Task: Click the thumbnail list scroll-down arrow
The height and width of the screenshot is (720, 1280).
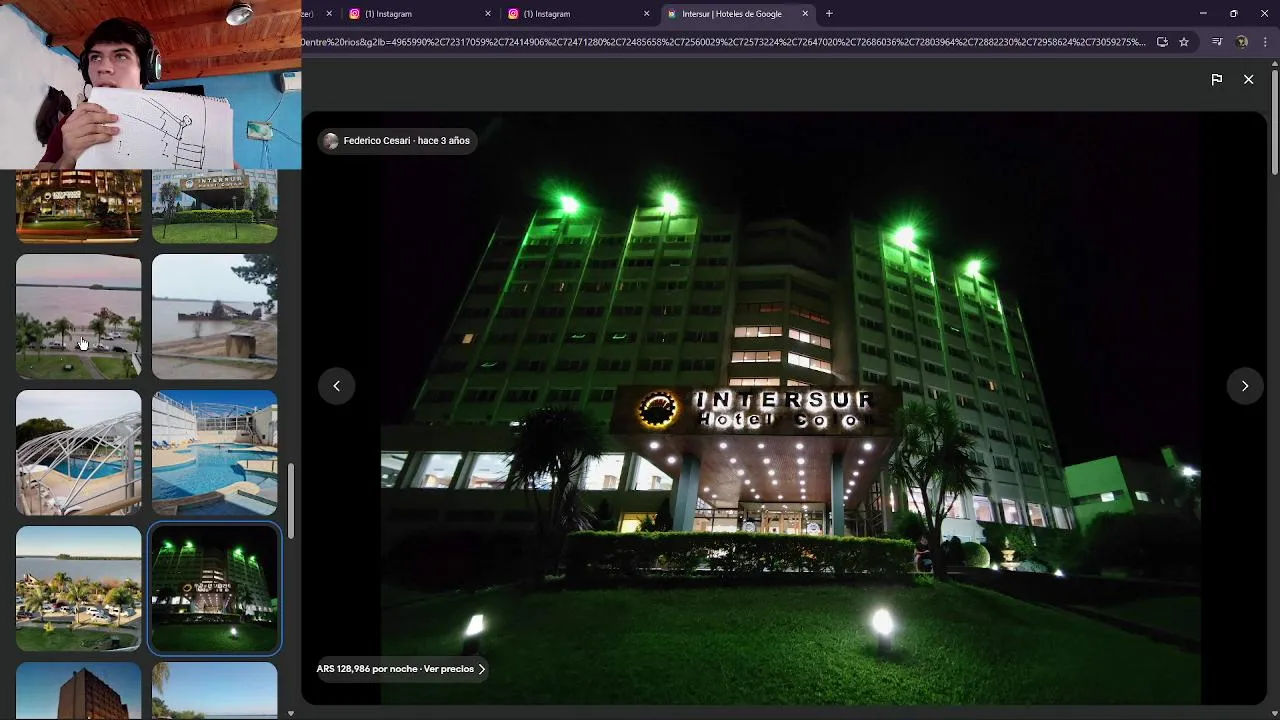Action: pyautogui.click(x=291, y=713)
